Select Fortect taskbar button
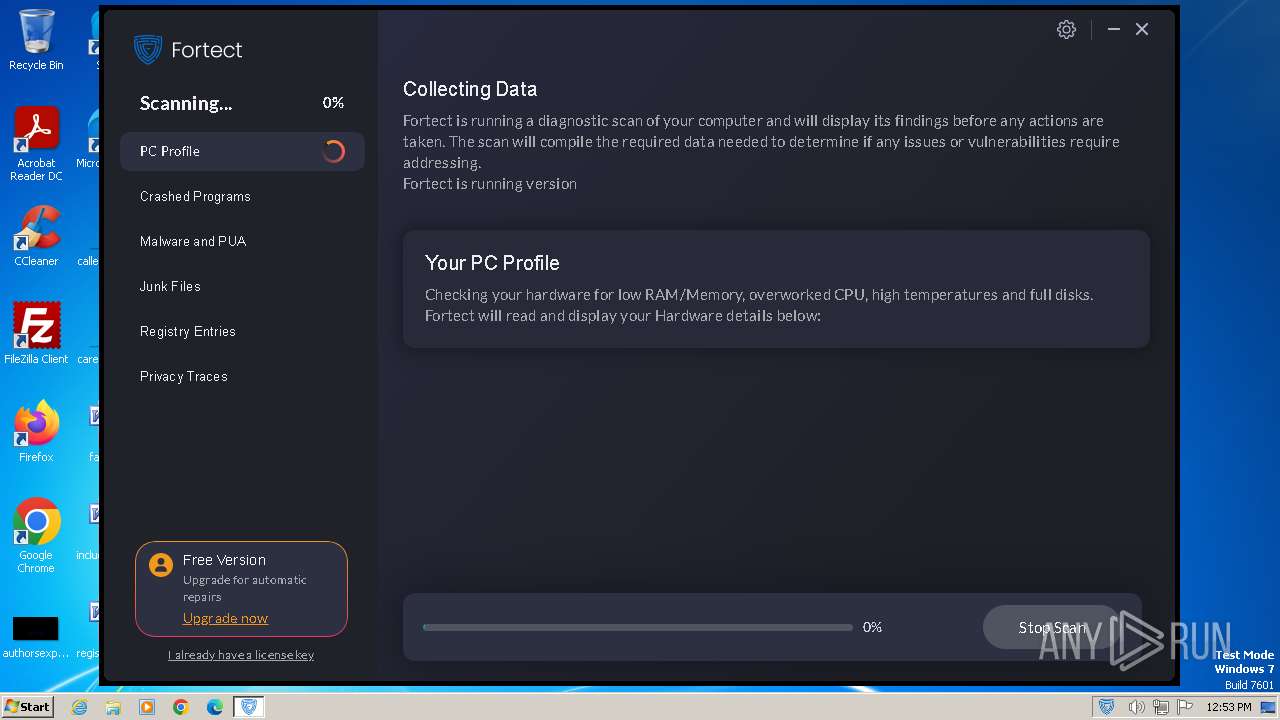1280x720 pixels. coord(249,707)
